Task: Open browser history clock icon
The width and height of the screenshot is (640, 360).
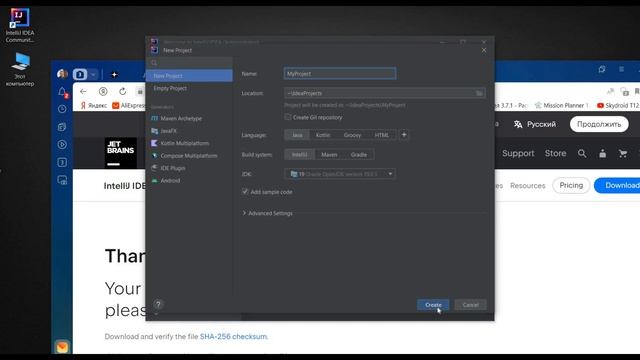Action: click(x=62, y=109)
